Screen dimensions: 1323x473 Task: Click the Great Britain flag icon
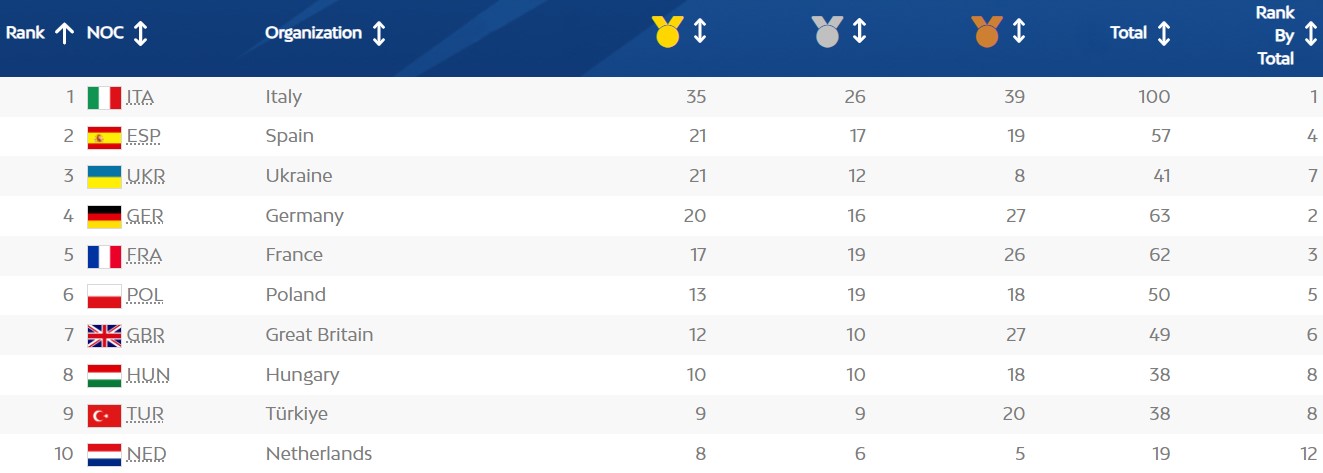tap(104, 335)
